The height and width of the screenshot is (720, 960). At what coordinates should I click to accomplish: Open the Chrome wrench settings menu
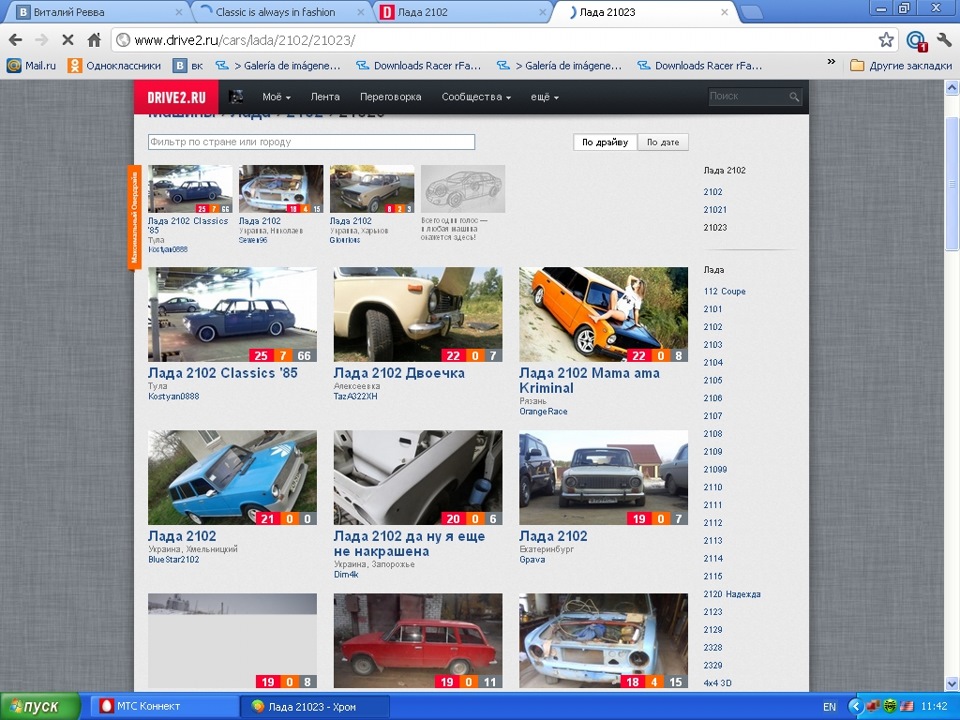tap(944, 40)
